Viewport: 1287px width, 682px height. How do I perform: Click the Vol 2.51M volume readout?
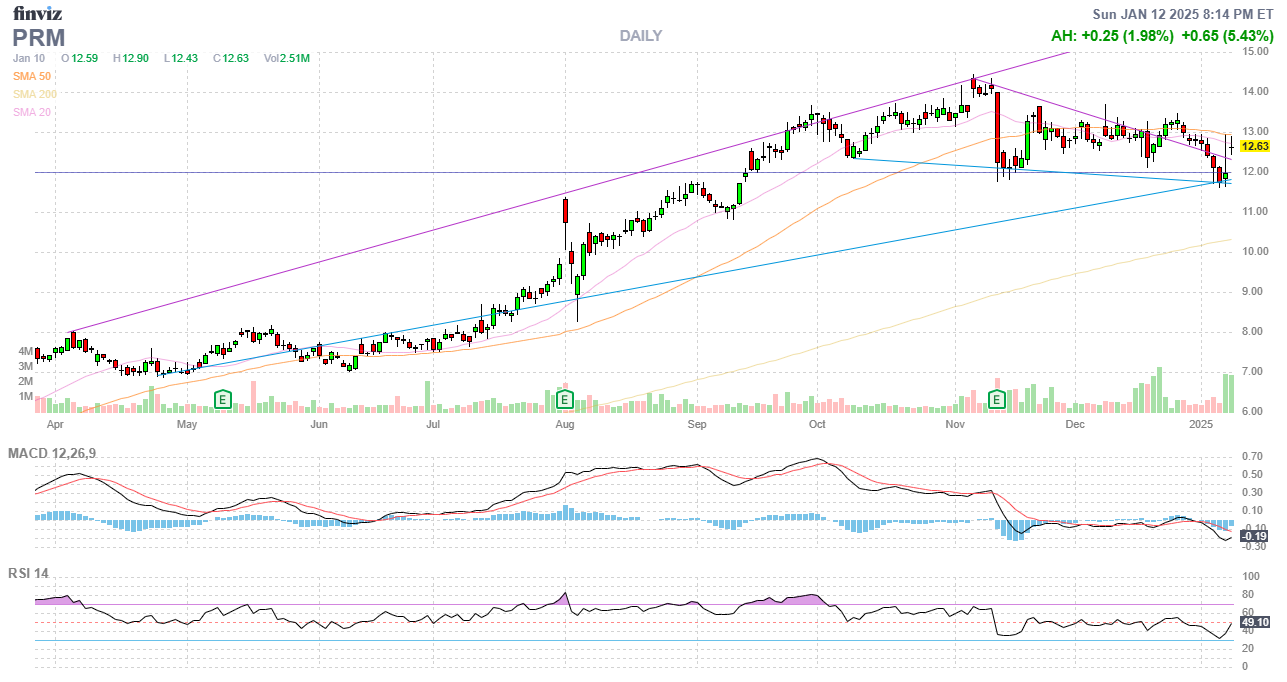pyautogui.click(x=286, y=58)
